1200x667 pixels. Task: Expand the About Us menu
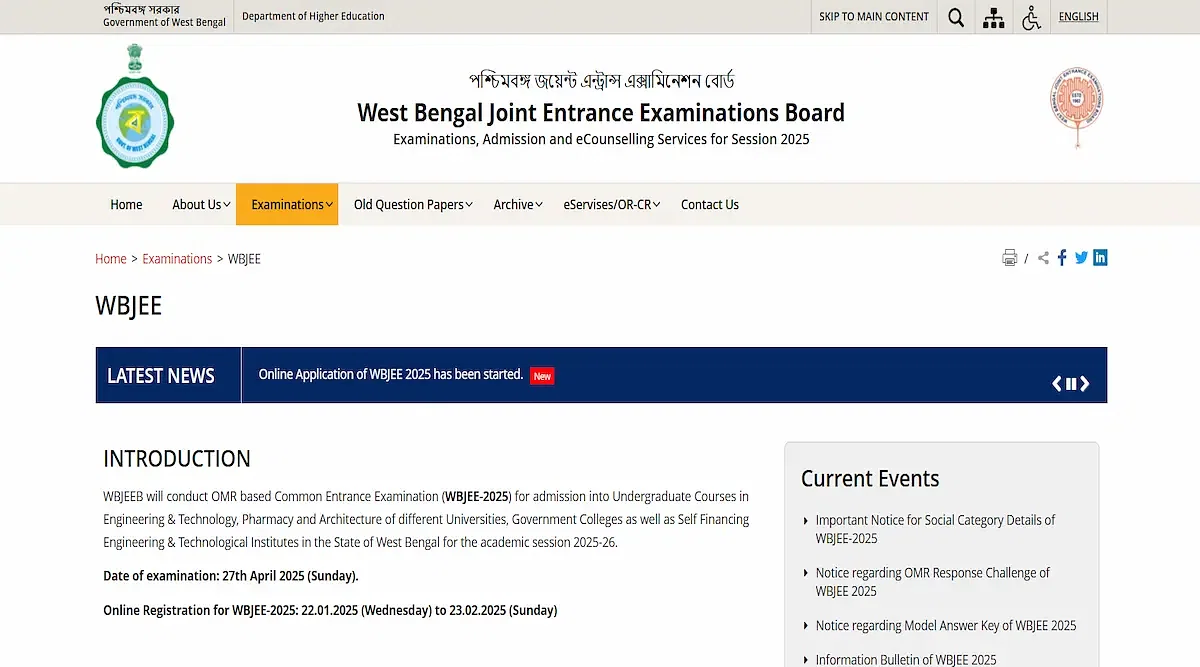202,204
